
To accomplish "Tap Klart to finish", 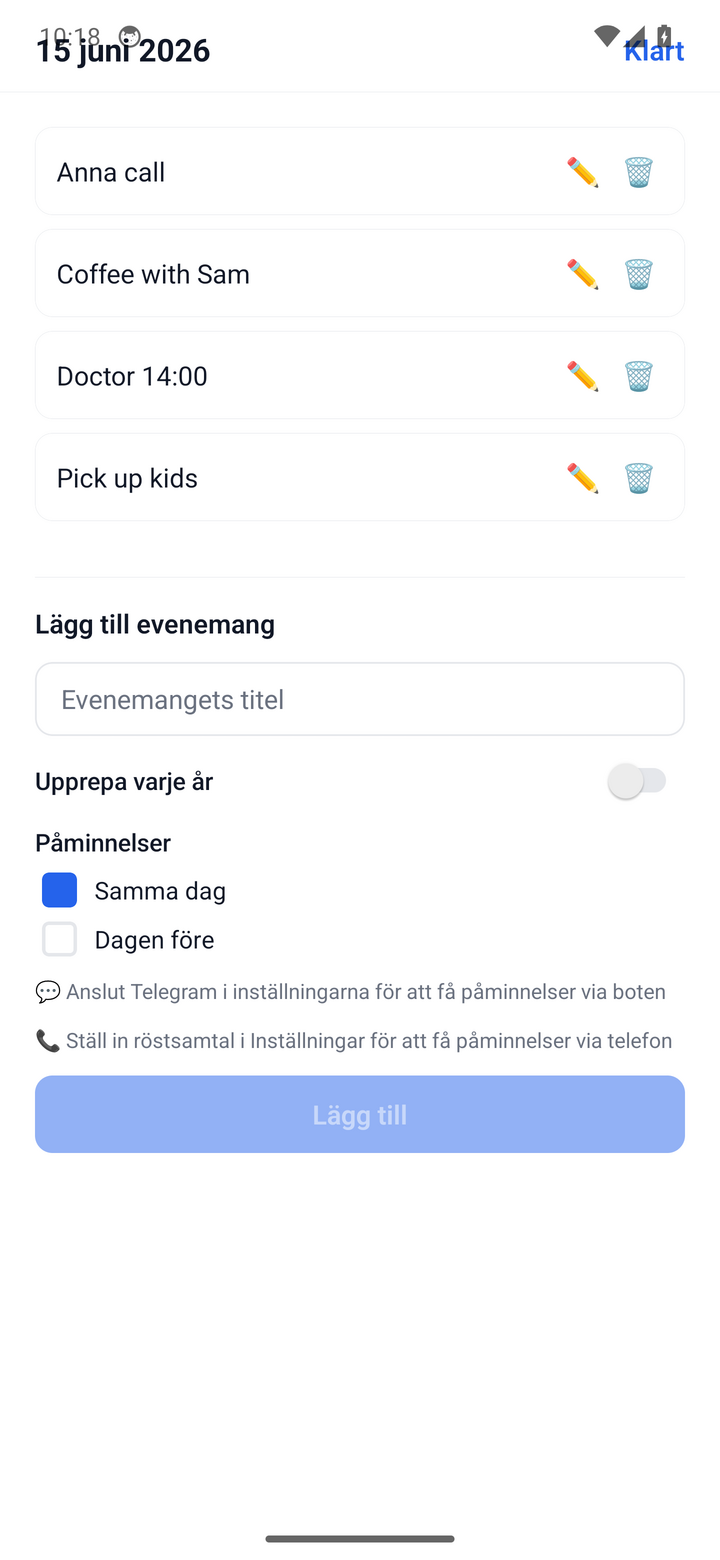I will [654, 50].
